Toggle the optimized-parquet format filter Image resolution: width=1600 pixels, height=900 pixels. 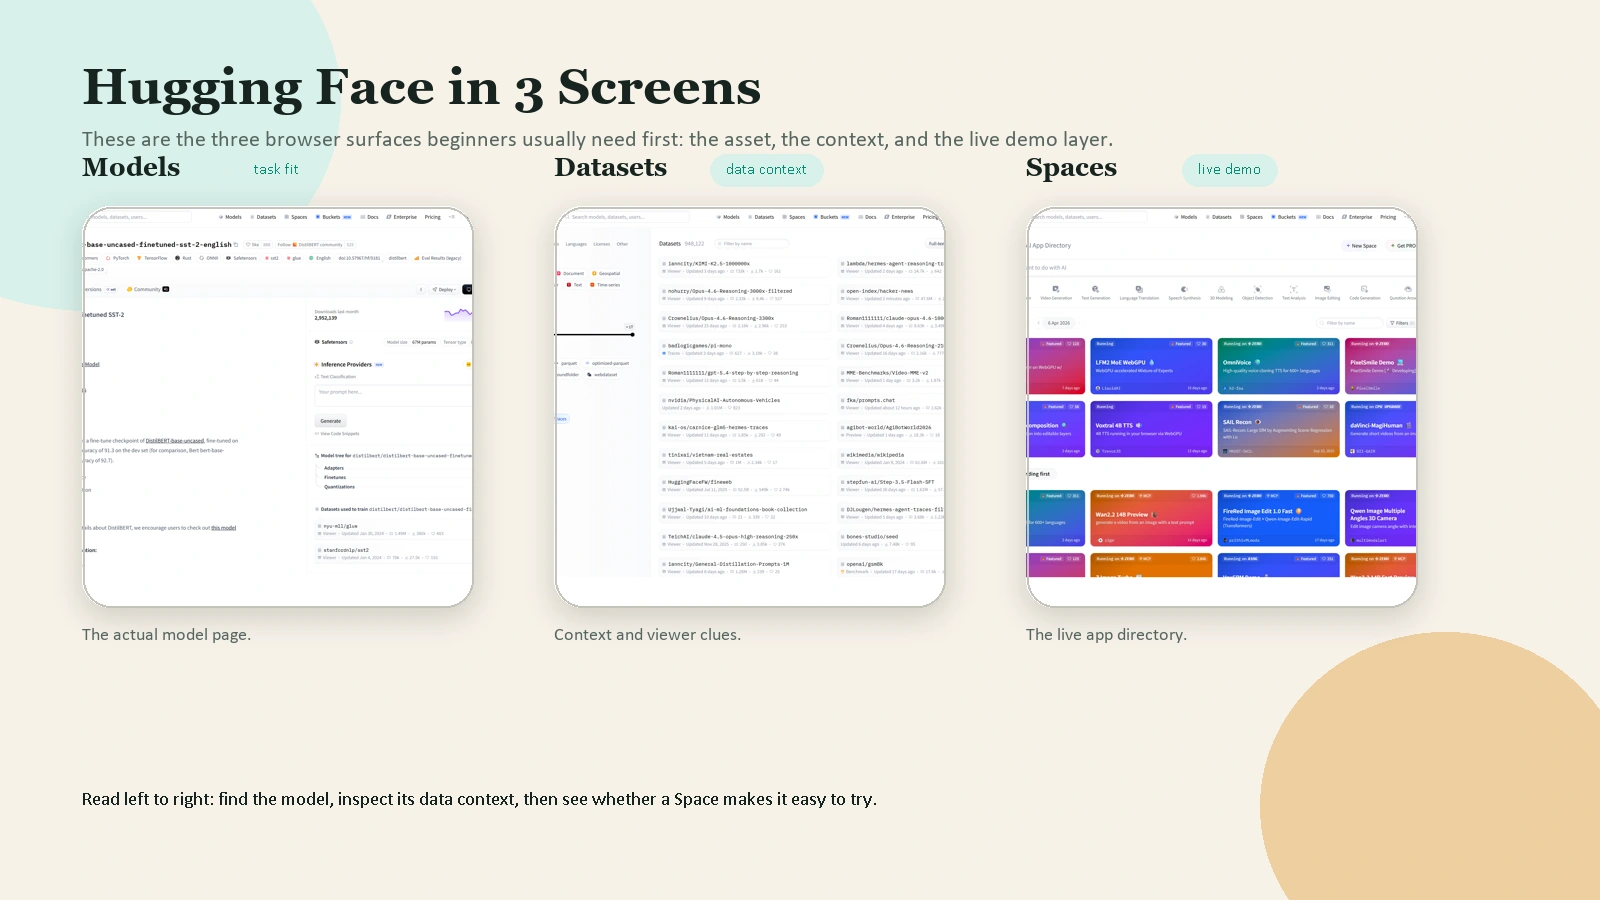tap(606, 363)
